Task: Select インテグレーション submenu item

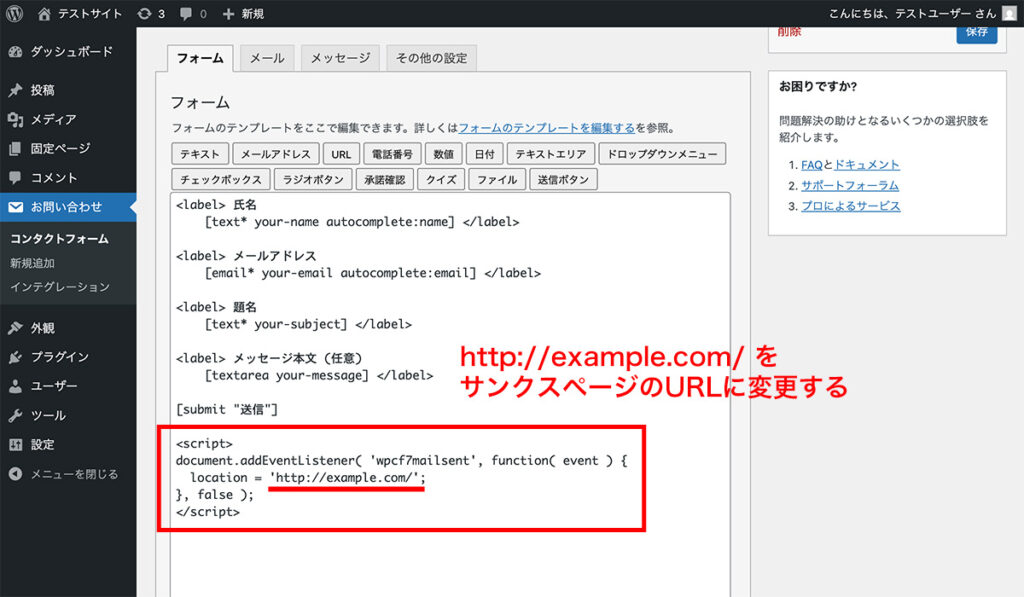Action: [60, 287]
